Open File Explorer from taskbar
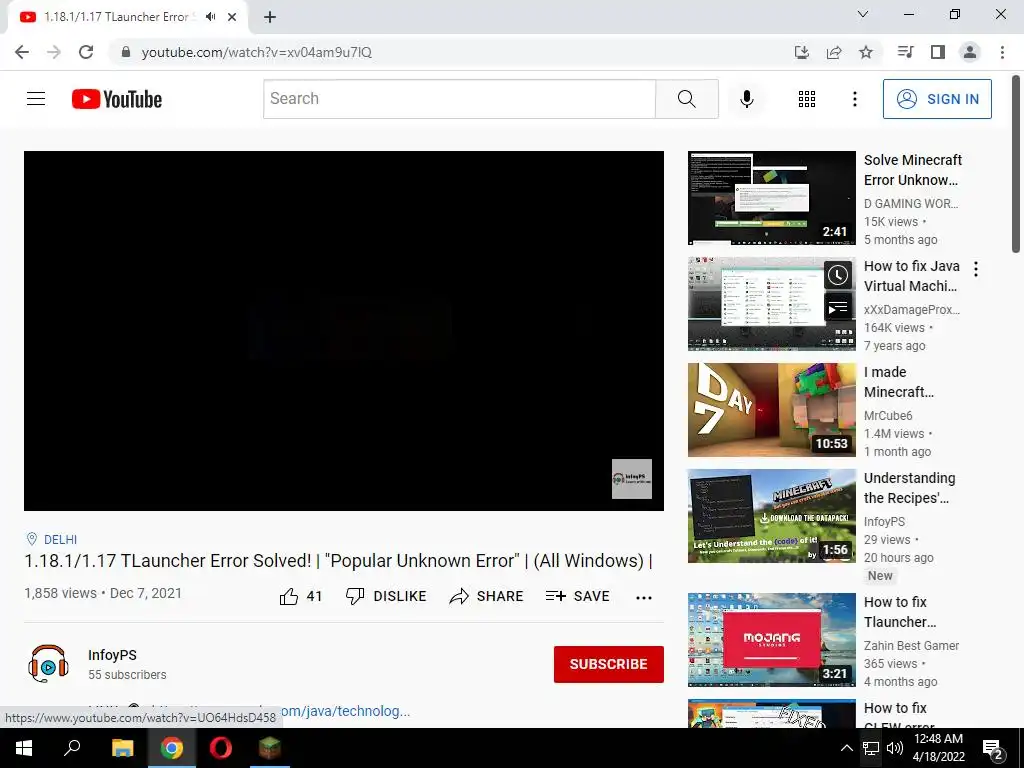The image size is (1024, 768). click(x=122, y=748)
